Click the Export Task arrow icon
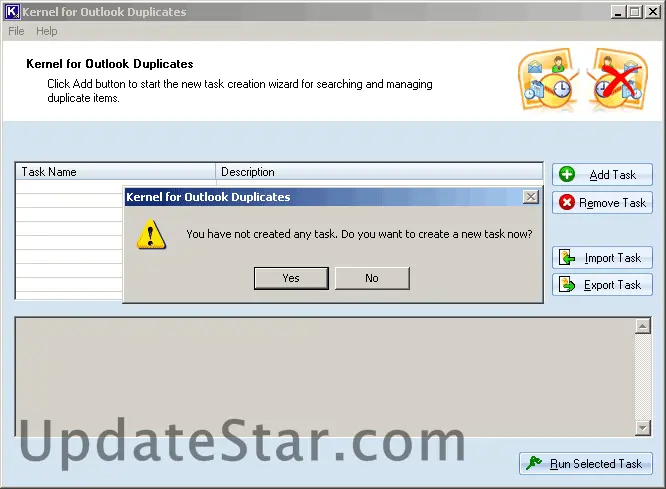Viewport: 666px width, 489px height. click(567, 285)
